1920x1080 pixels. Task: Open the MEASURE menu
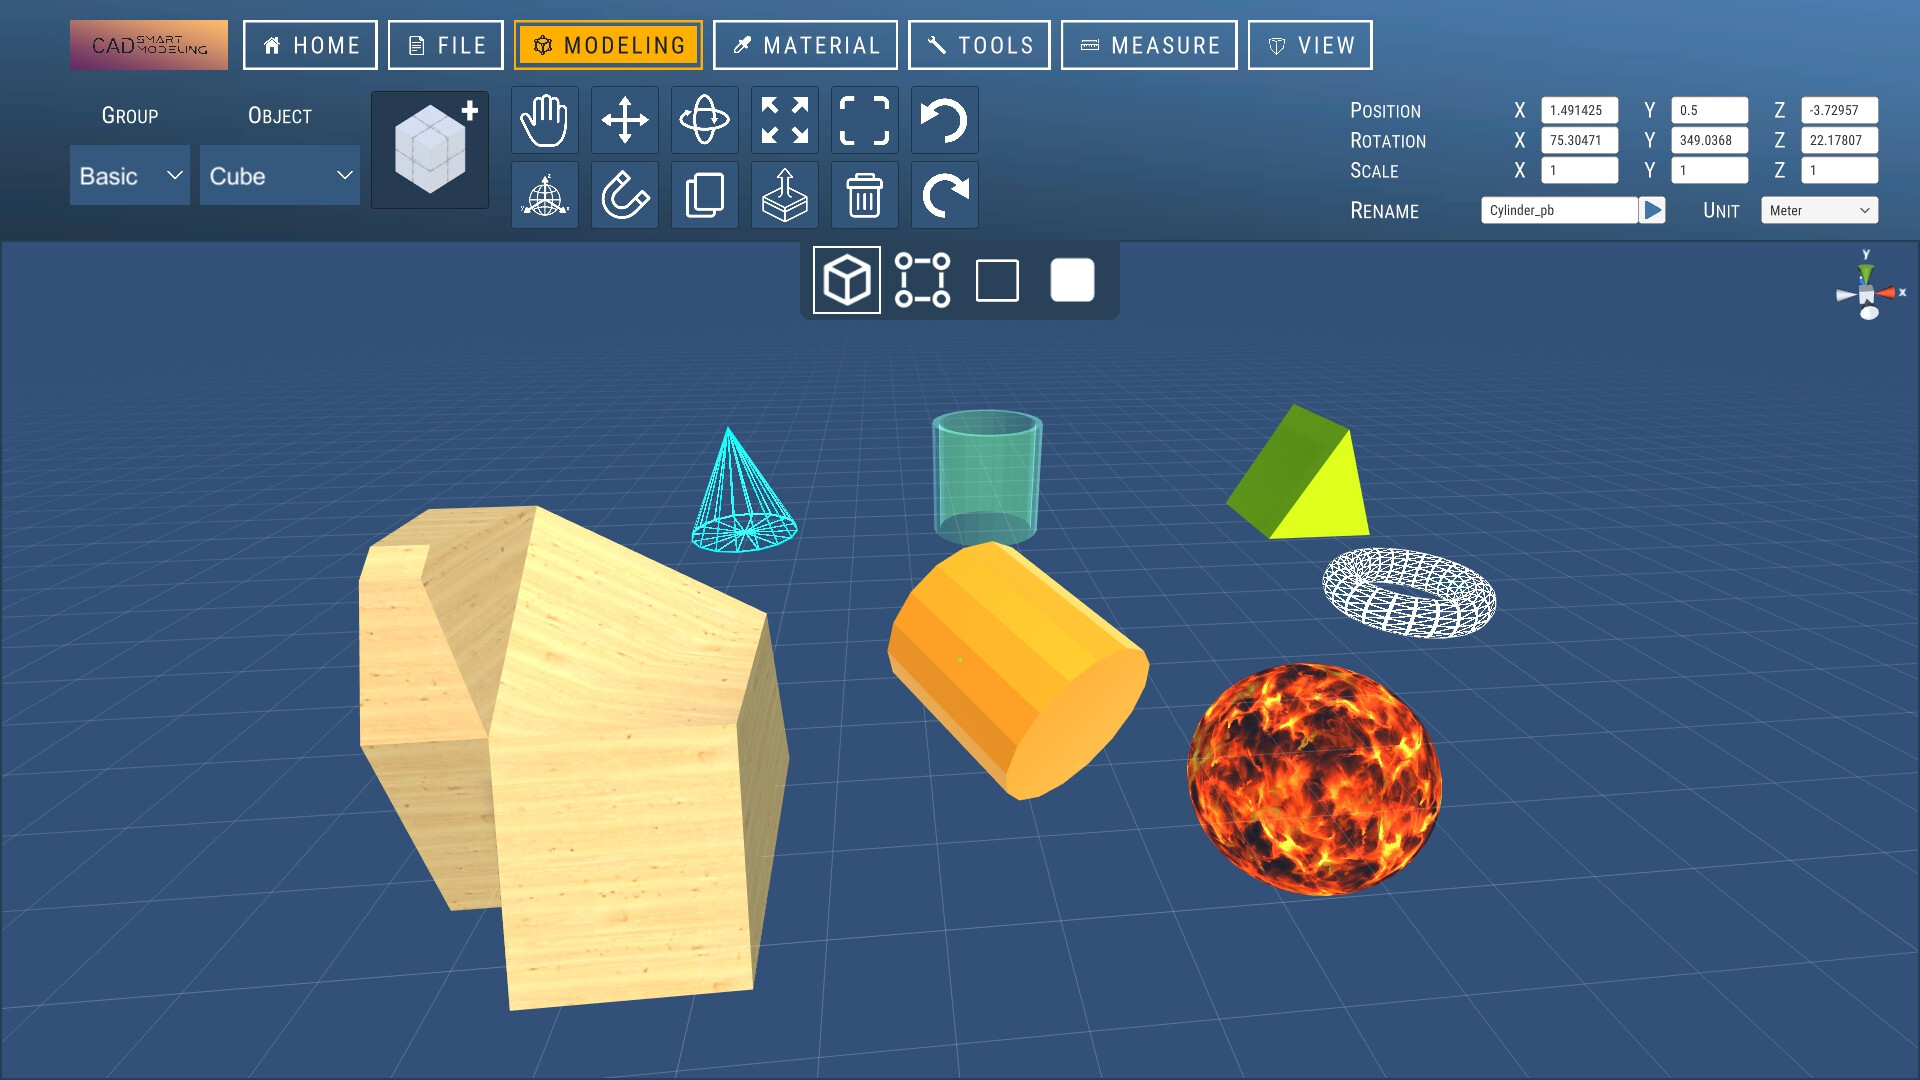coord(1148,45)
